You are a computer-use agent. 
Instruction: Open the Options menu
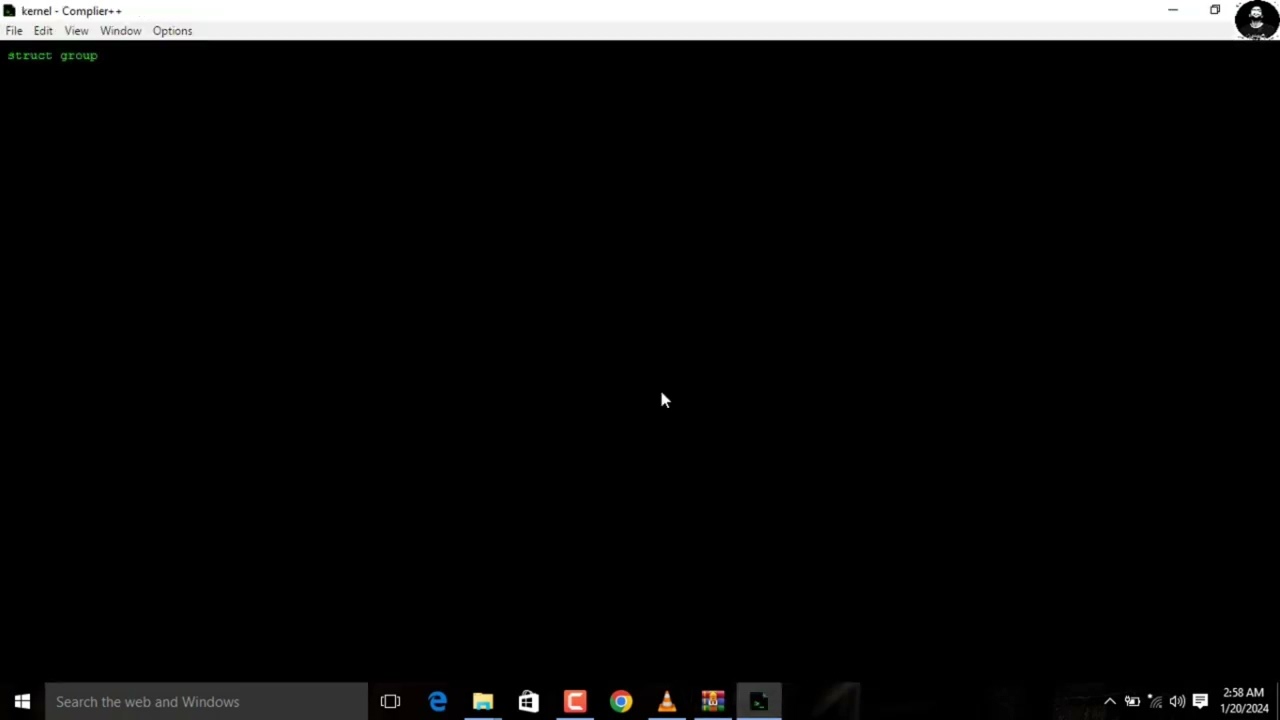click(172, 31)
